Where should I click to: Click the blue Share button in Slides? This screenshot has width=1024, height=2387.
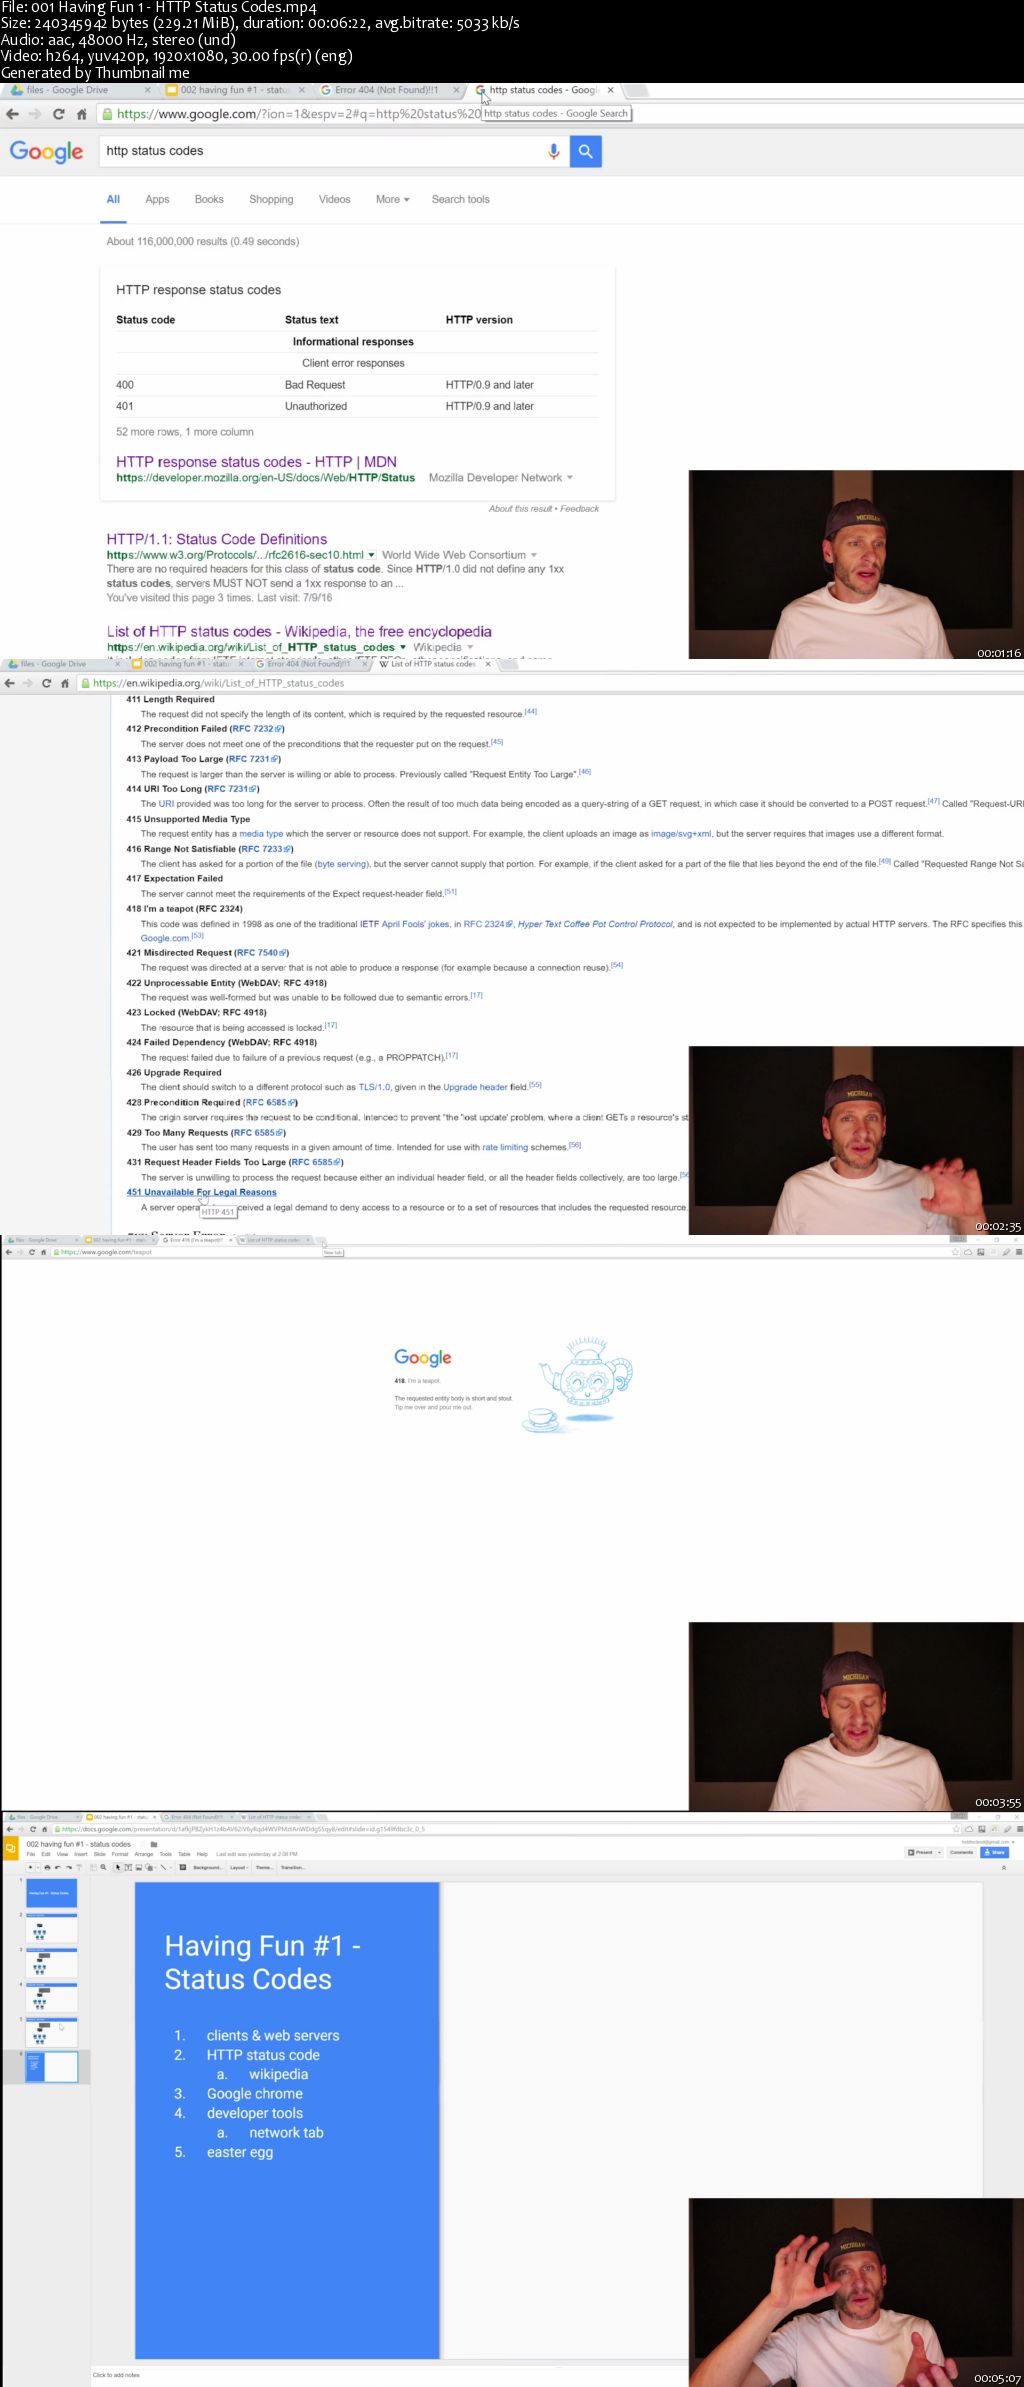[994, 1852]
